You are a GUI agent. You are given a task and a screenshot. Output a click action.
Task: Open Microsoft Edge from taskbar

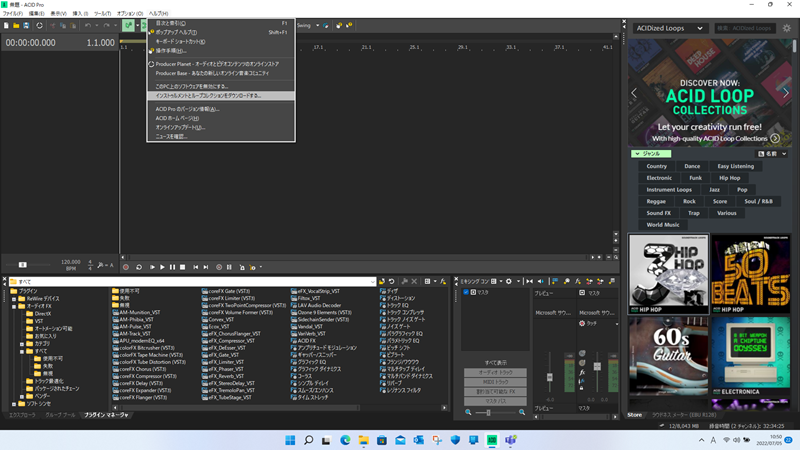coord(345,440)
